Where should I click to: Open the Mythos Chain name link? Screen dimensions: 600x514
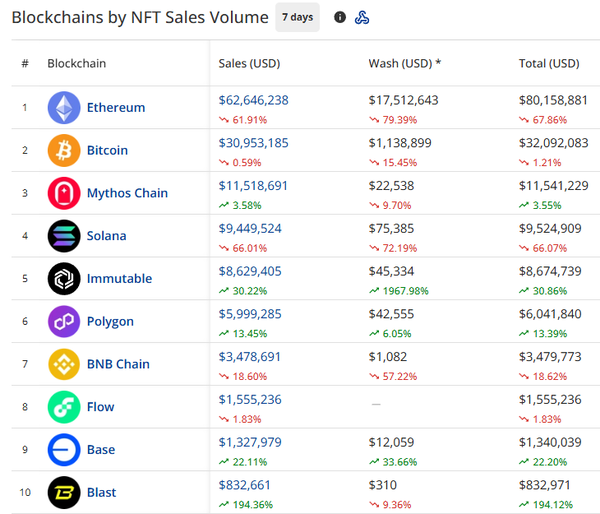pos(127,193)
